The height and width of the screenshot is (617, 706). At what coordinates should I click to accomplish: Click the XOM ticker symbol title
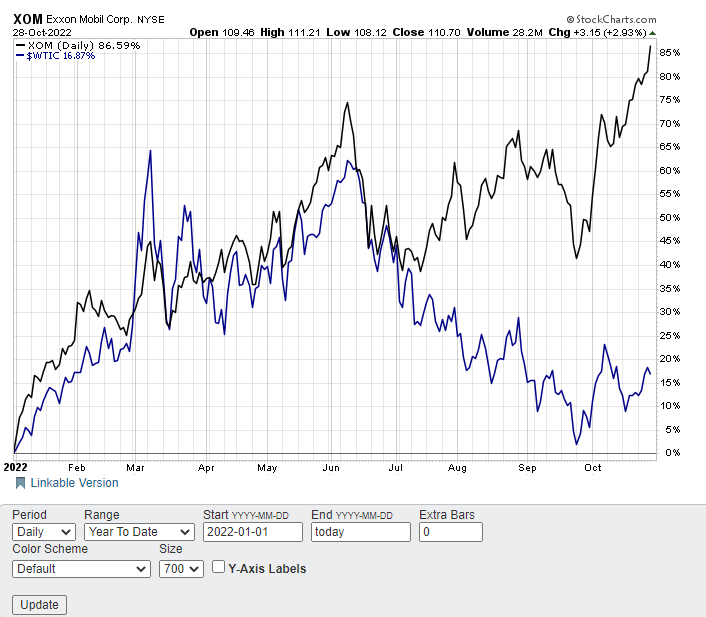[27, 19]
